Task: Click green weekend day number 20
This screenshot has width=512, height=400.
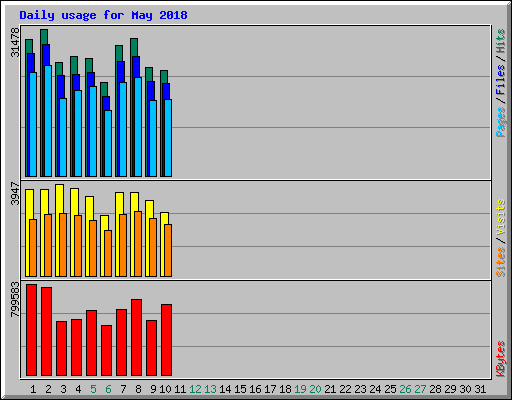Action: pos(315,389)
